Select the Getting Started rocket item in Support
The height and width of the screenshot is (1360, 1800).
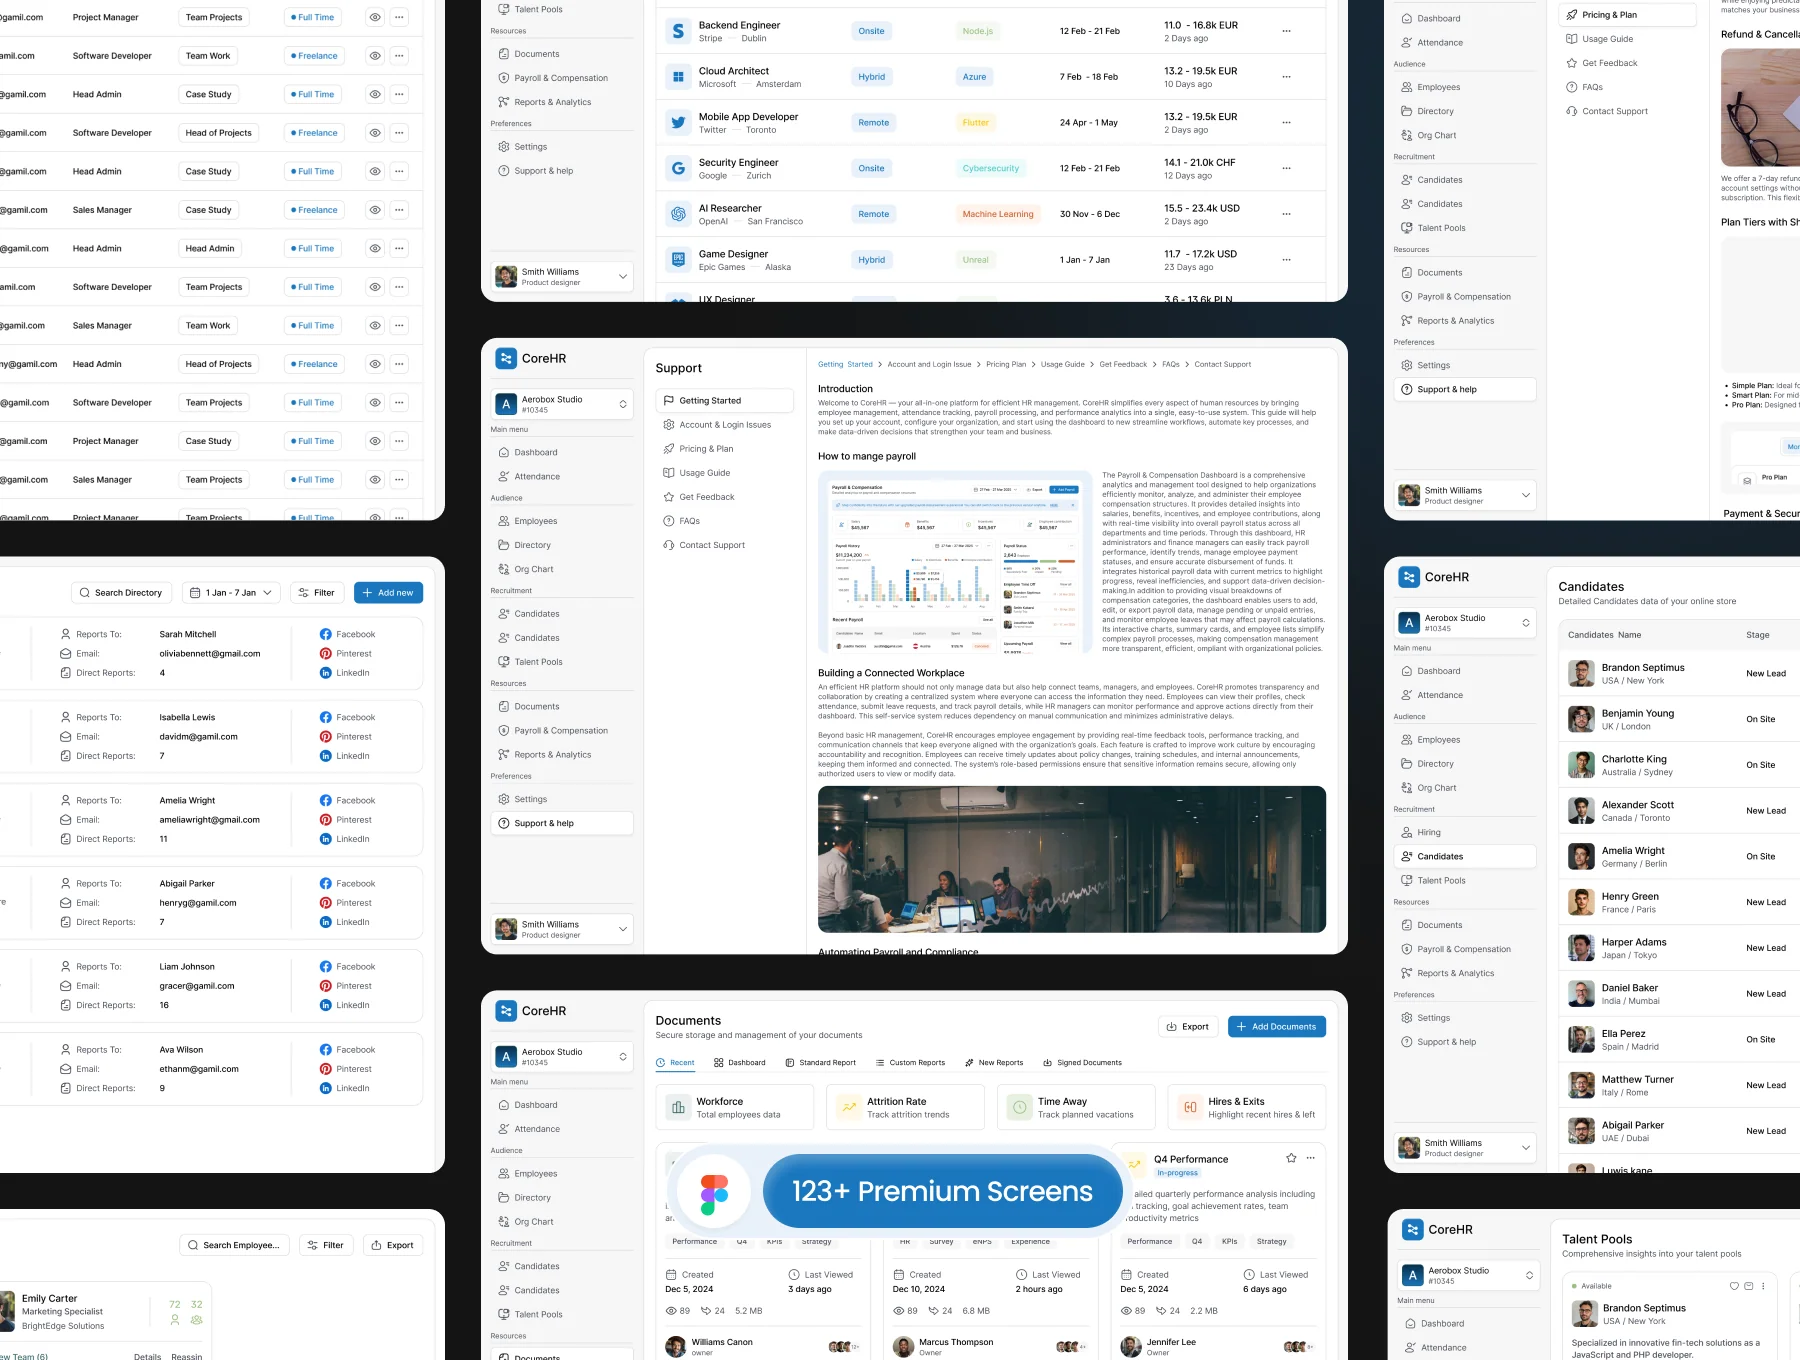pos(724,400)
